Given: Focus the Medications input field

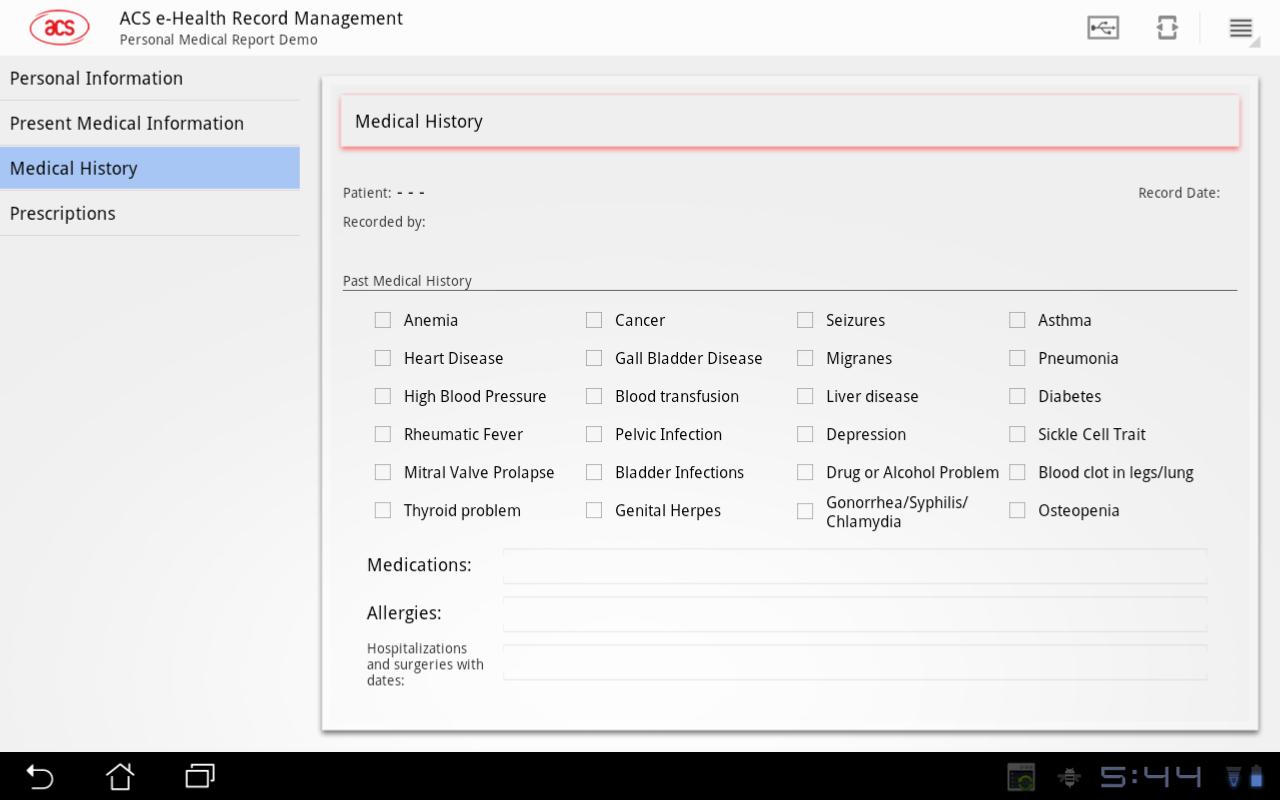Looking at the screenshot, I should coord(855,566).
